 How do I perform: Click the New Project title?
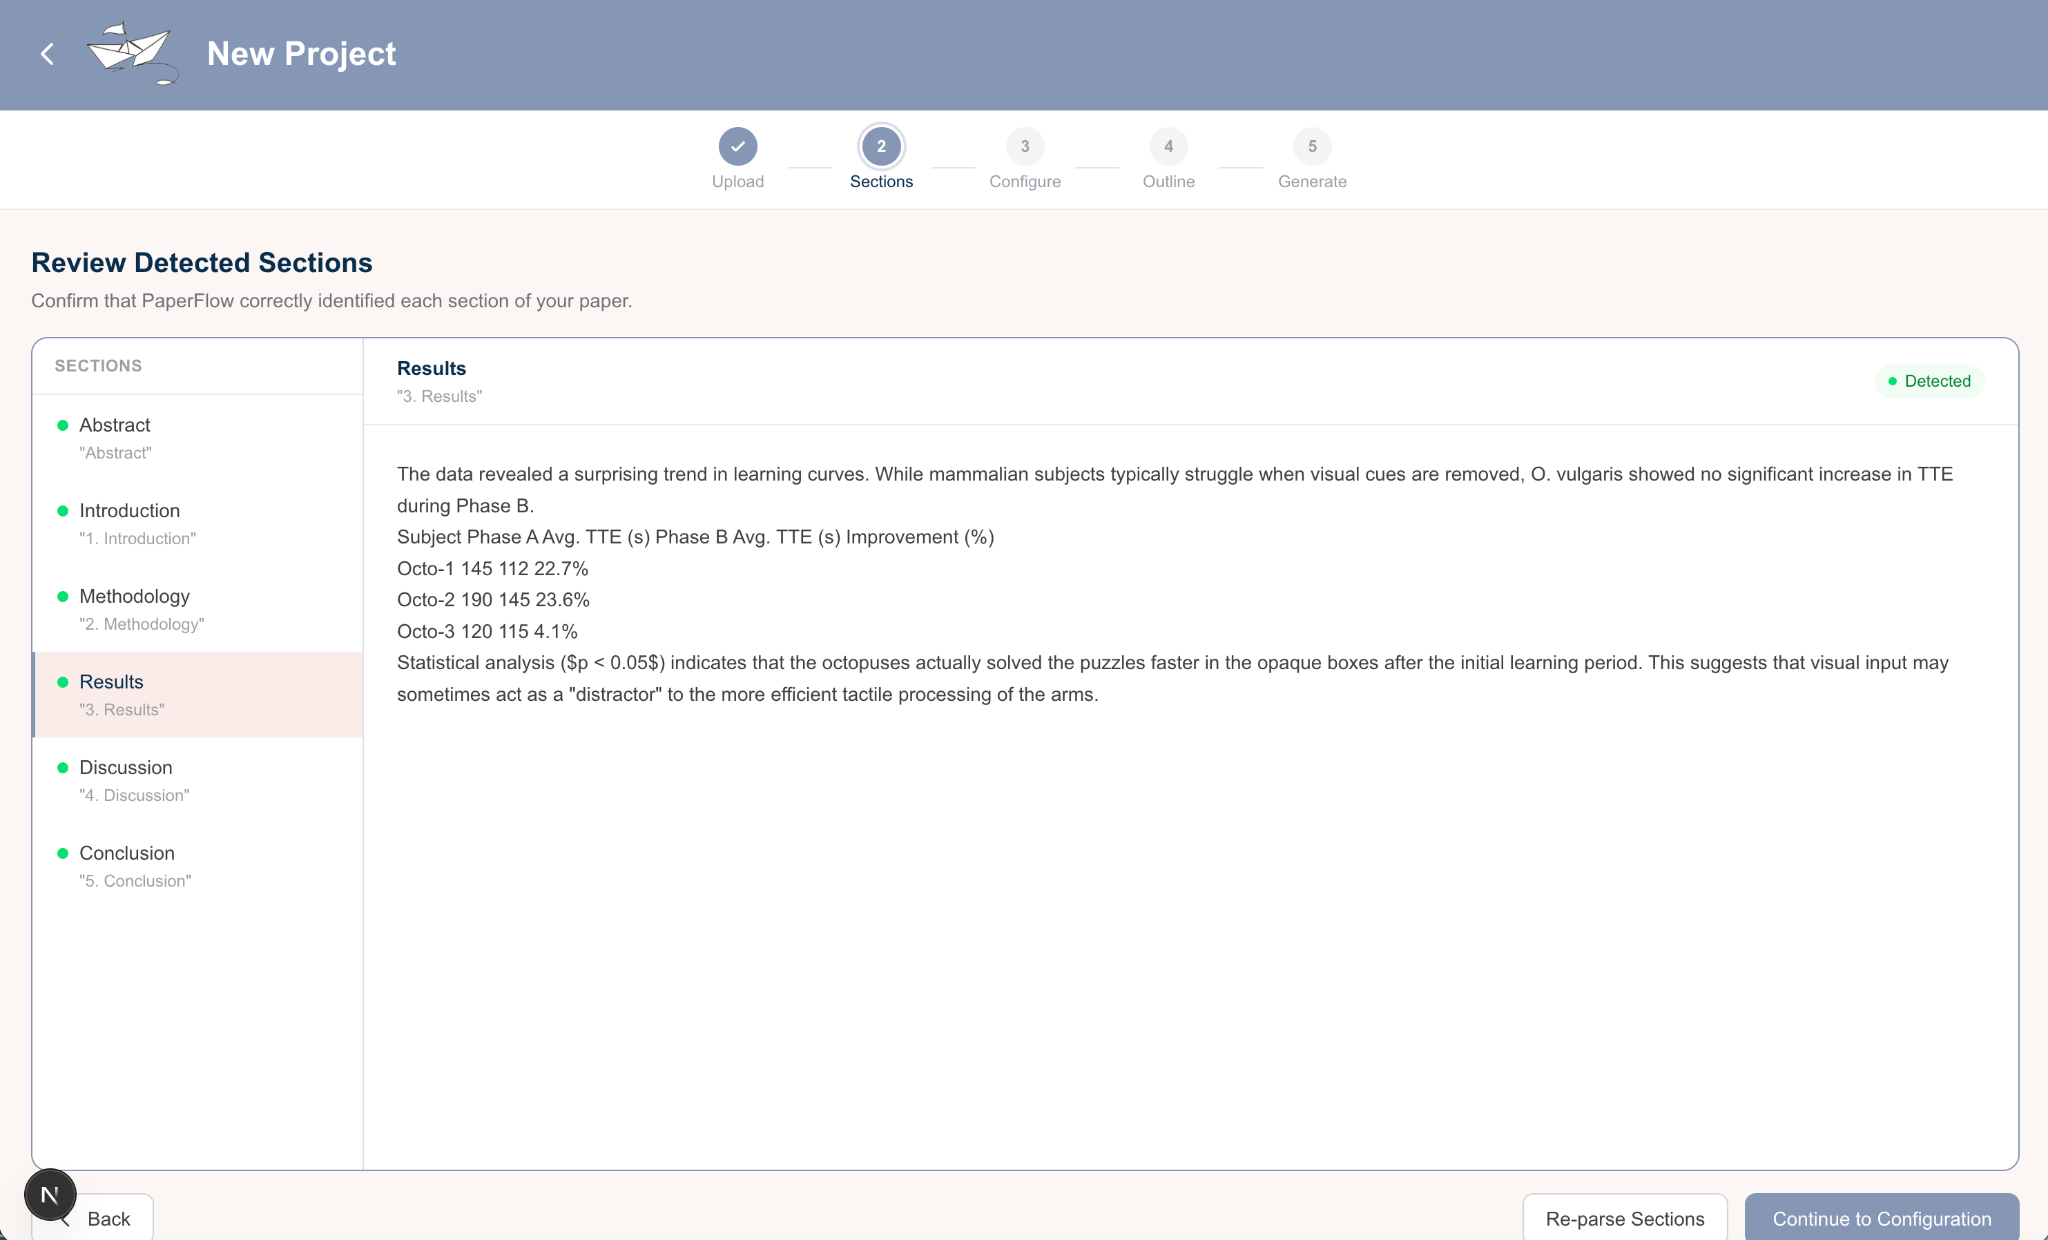click(x=301, y=54)
